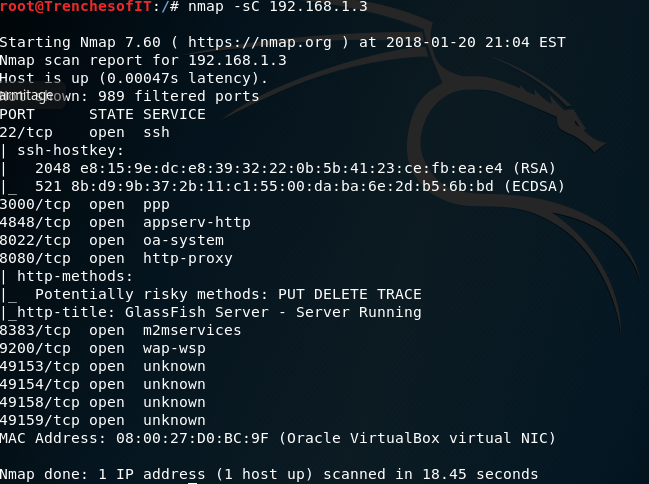
Task: Click the ECDSA host key fingerprint
Action: (282, 186)
